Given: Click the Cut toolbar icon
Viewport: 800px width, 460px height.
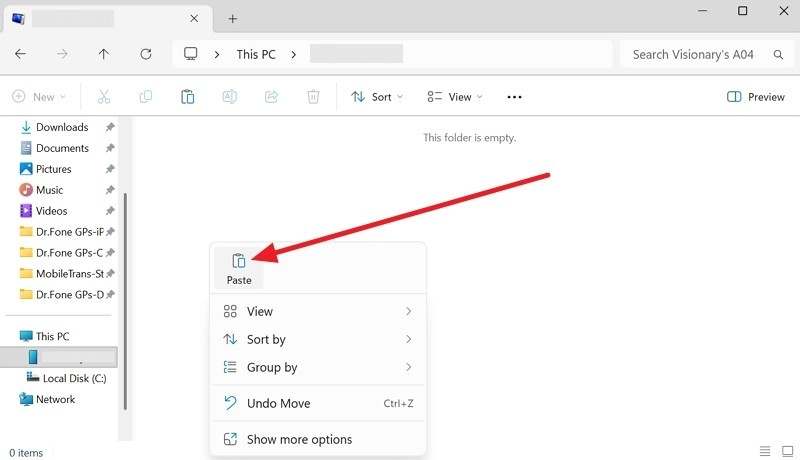Looking at the screenshot, I should [x=104, y=96].
